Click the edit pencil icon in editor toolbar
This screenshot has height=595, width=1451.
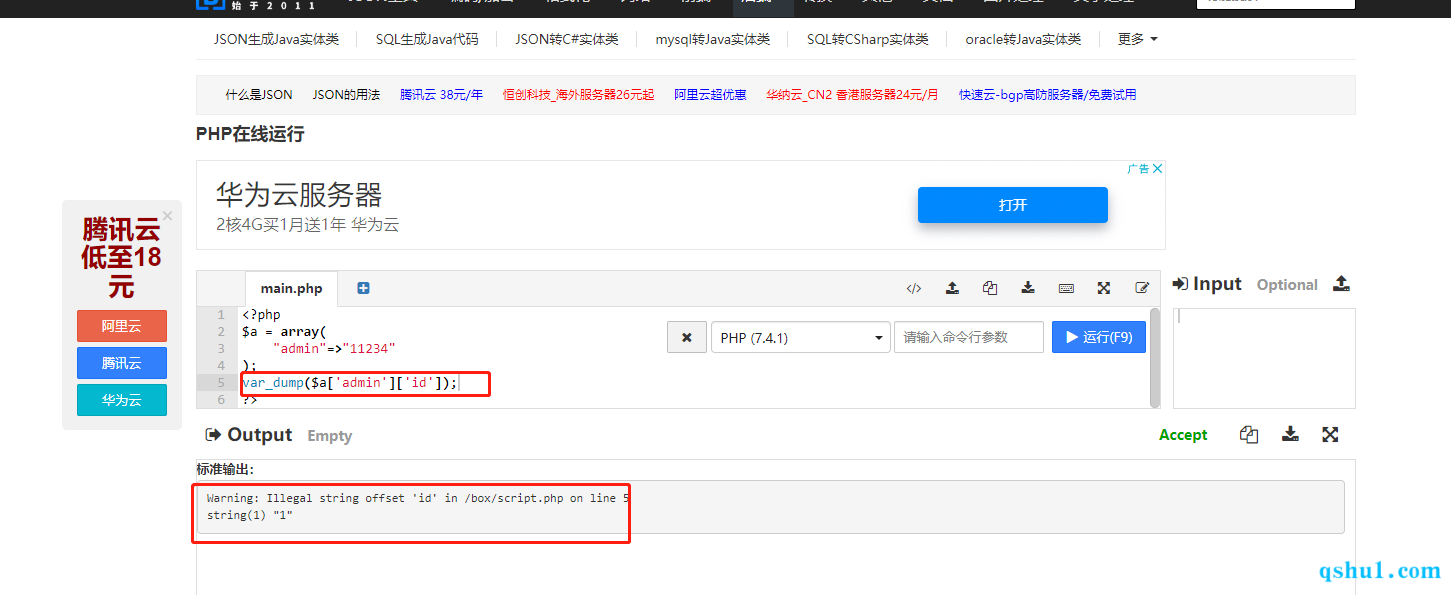click(x=1142, y=288)
